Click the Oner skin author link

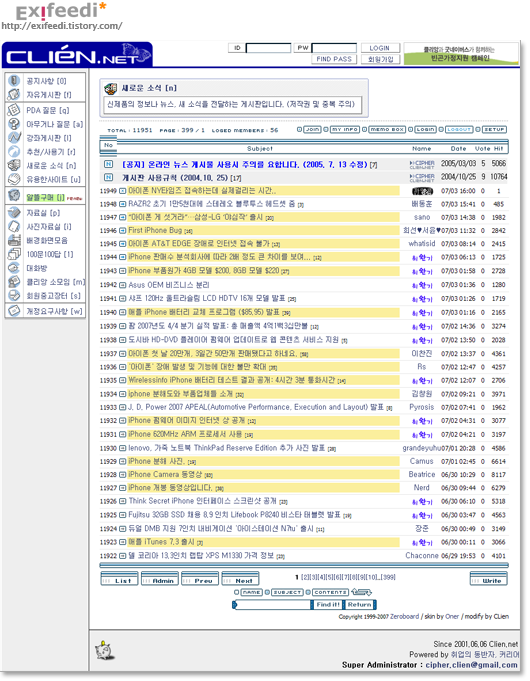pos(452,617)
